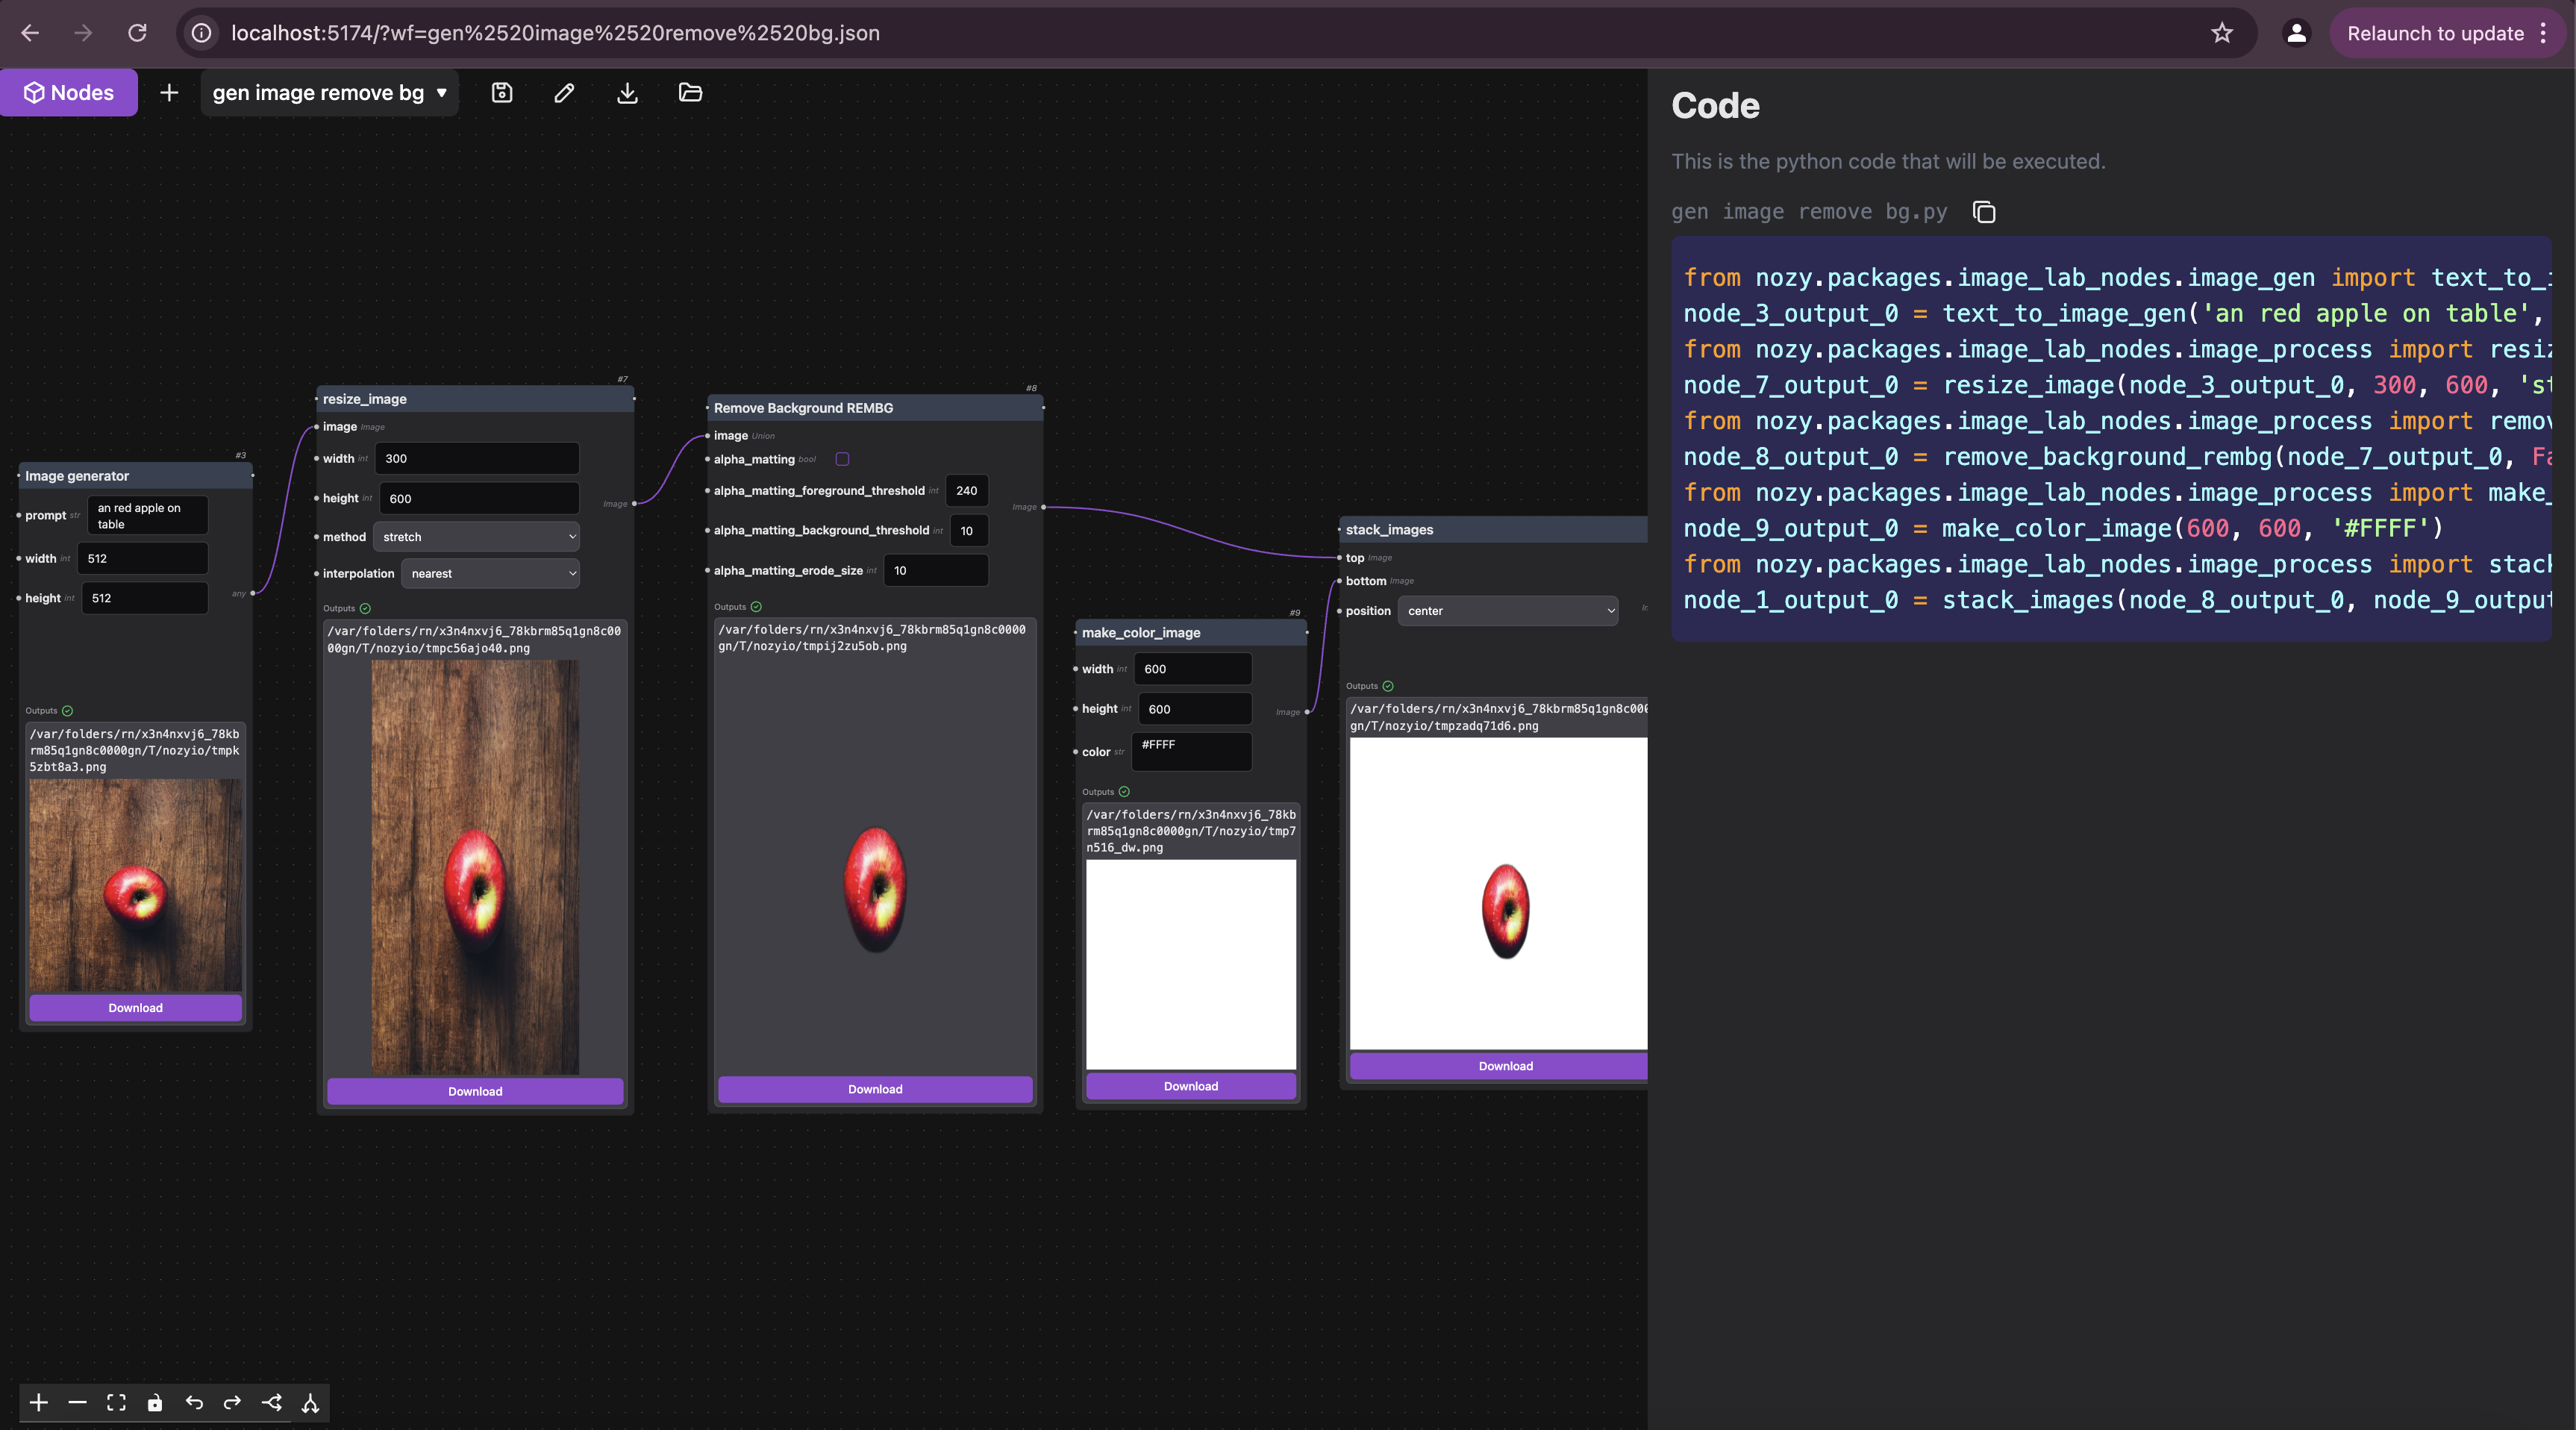Click the horizontal layout split-arrows icon
The height and width of the screenshot is (1430, 2576).
(x=272, y=1403)
